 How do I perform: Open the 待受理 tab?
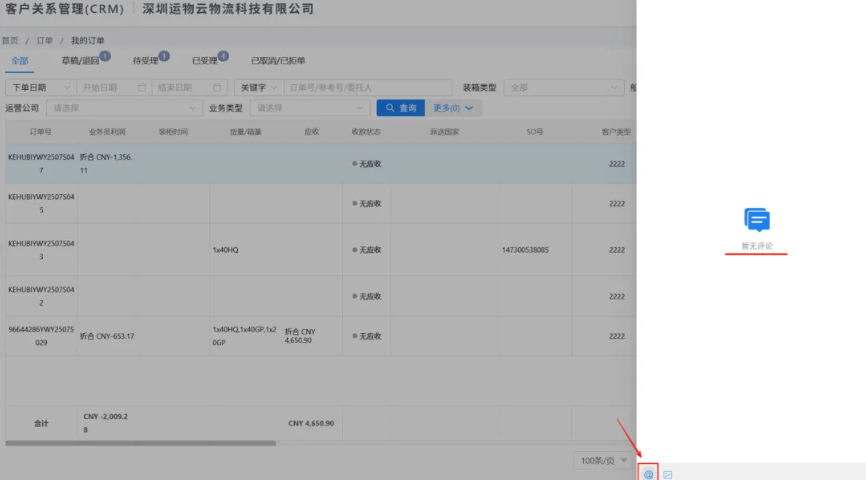coord(146,61)
